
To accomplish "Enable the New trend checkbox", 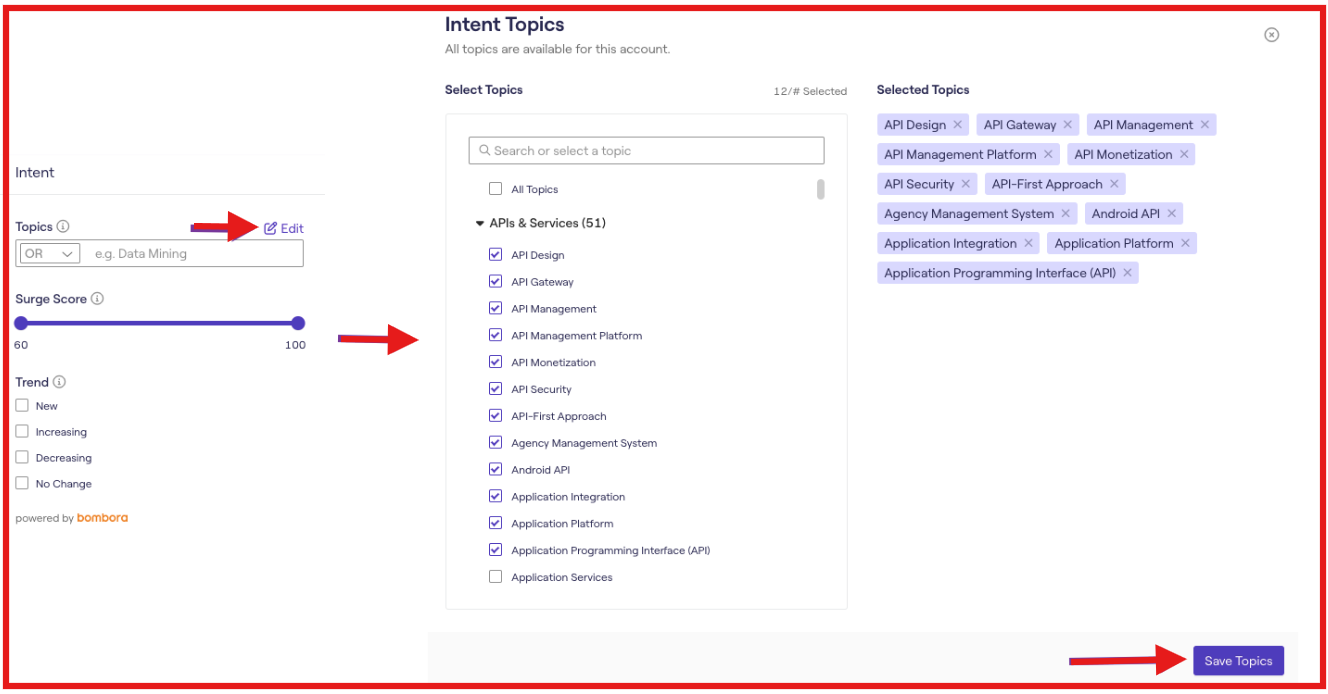I will click(x=22, y=406).
